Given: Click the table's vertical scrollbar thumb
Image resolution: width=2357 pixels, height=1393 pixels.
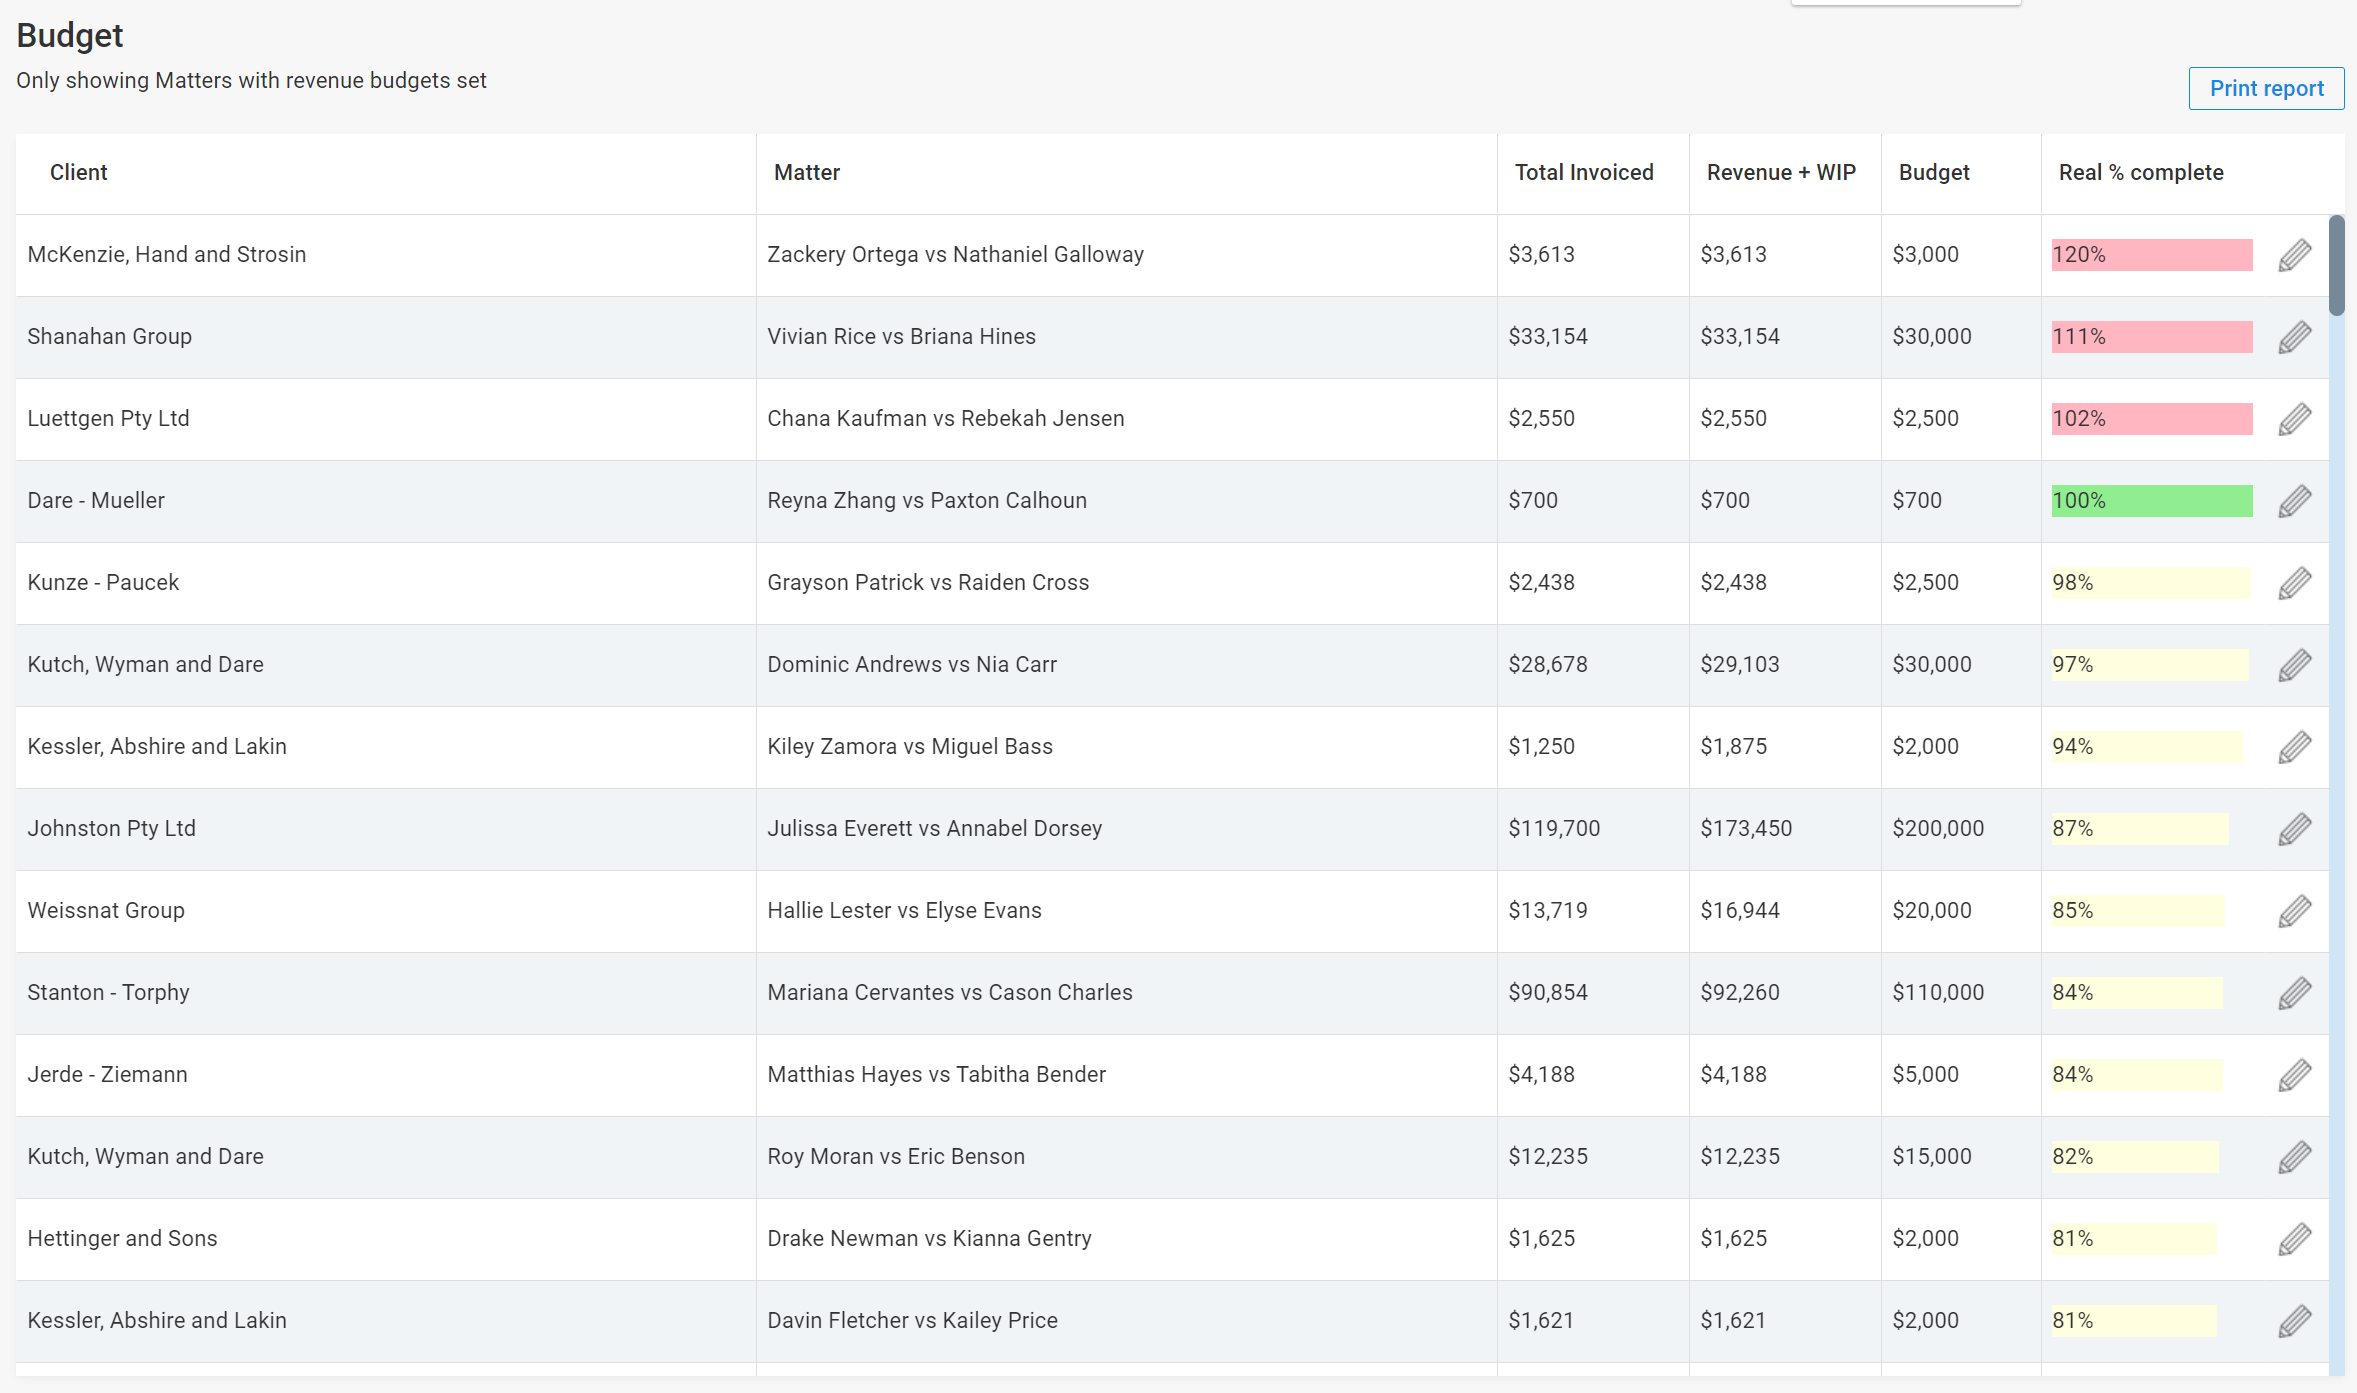Looking at the screenshot, I should coord(2336,265).
